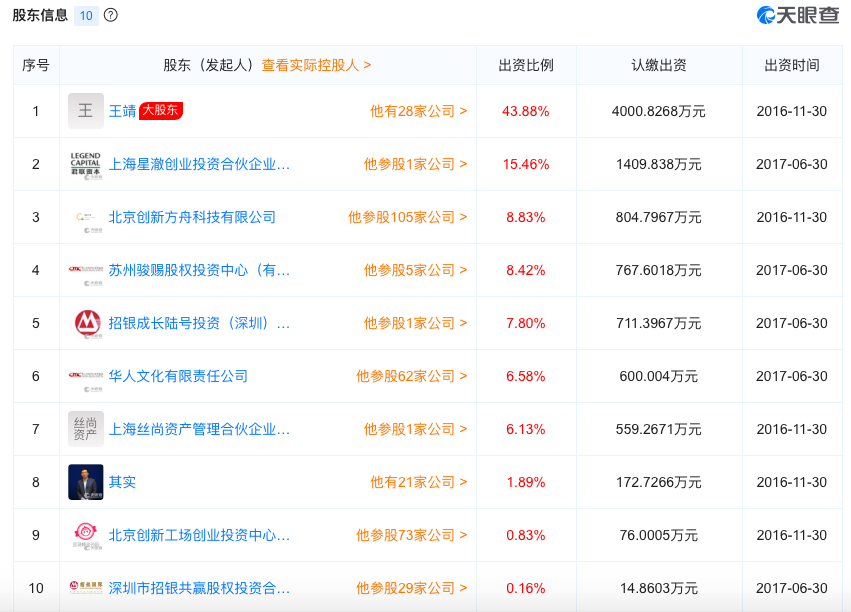Viewport: 851px width, 612px height.
Task: Expand 他参股1家公司 for 招银成长陆号
Action: coord(415,323)
